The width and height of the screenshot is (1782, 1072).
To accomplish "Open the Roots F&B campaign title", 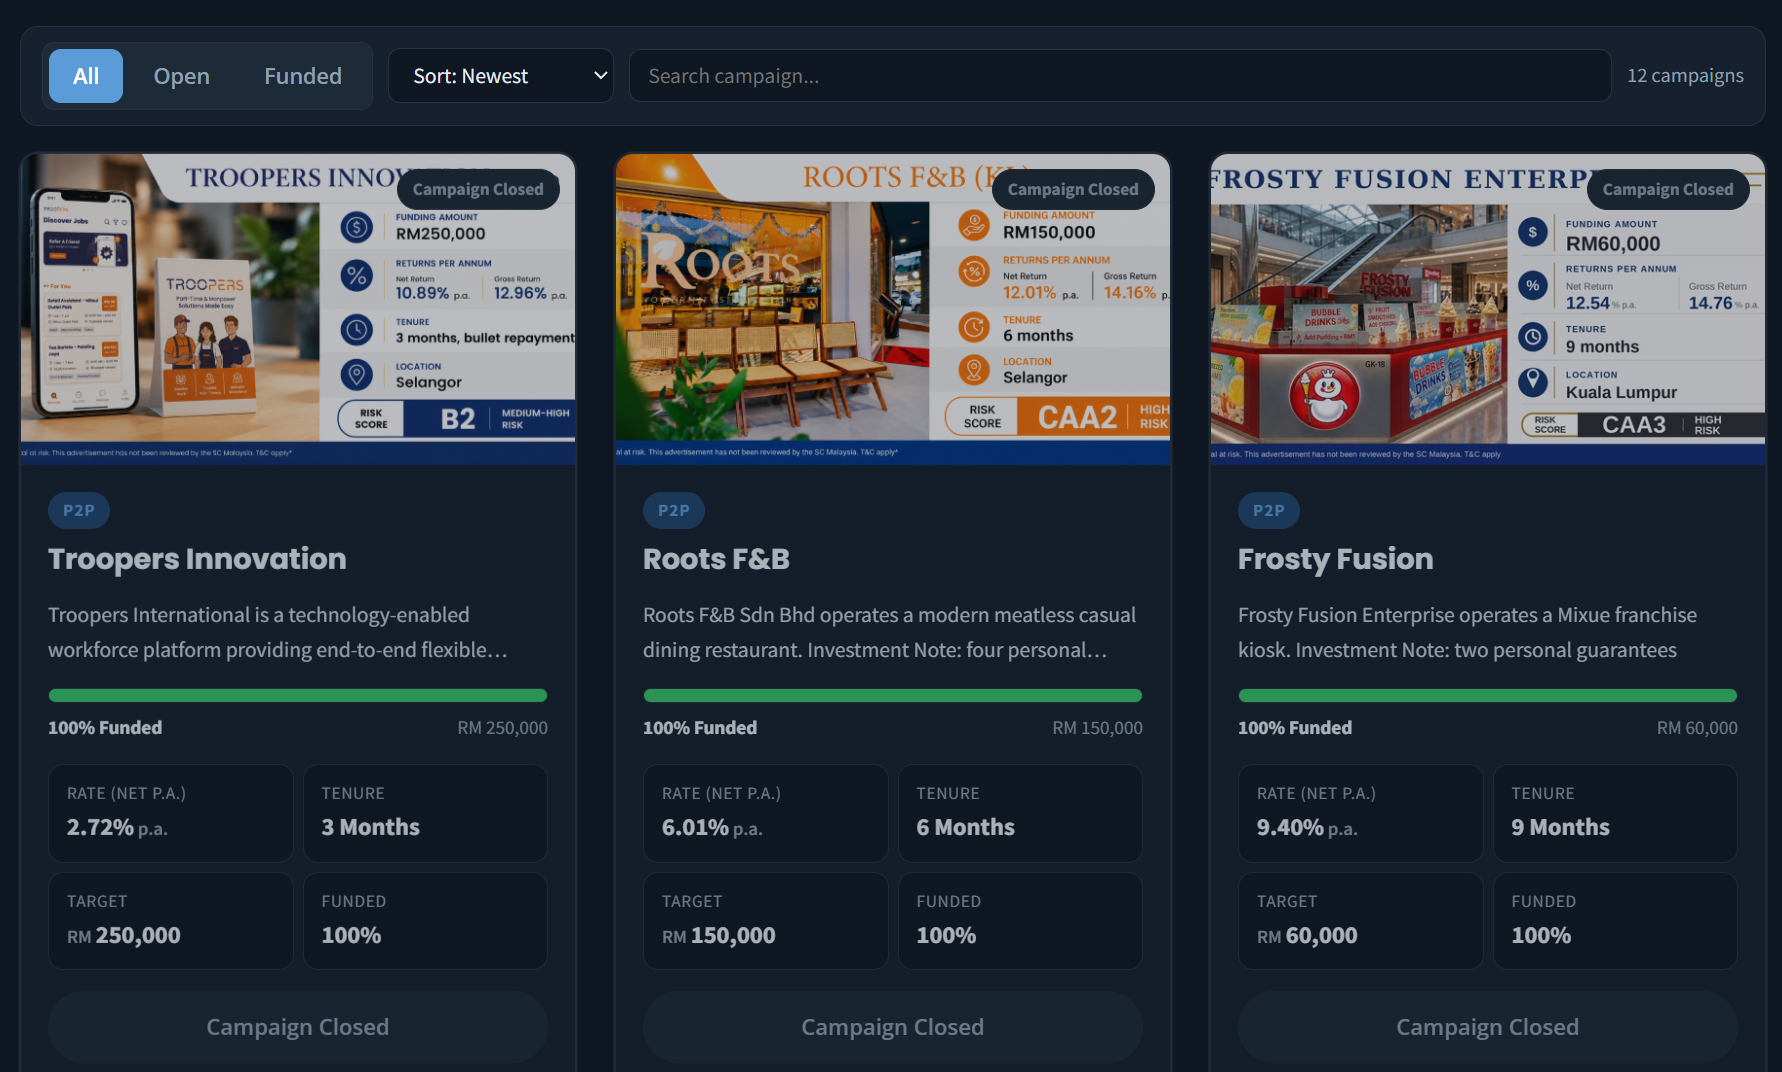I will (716, 558).
